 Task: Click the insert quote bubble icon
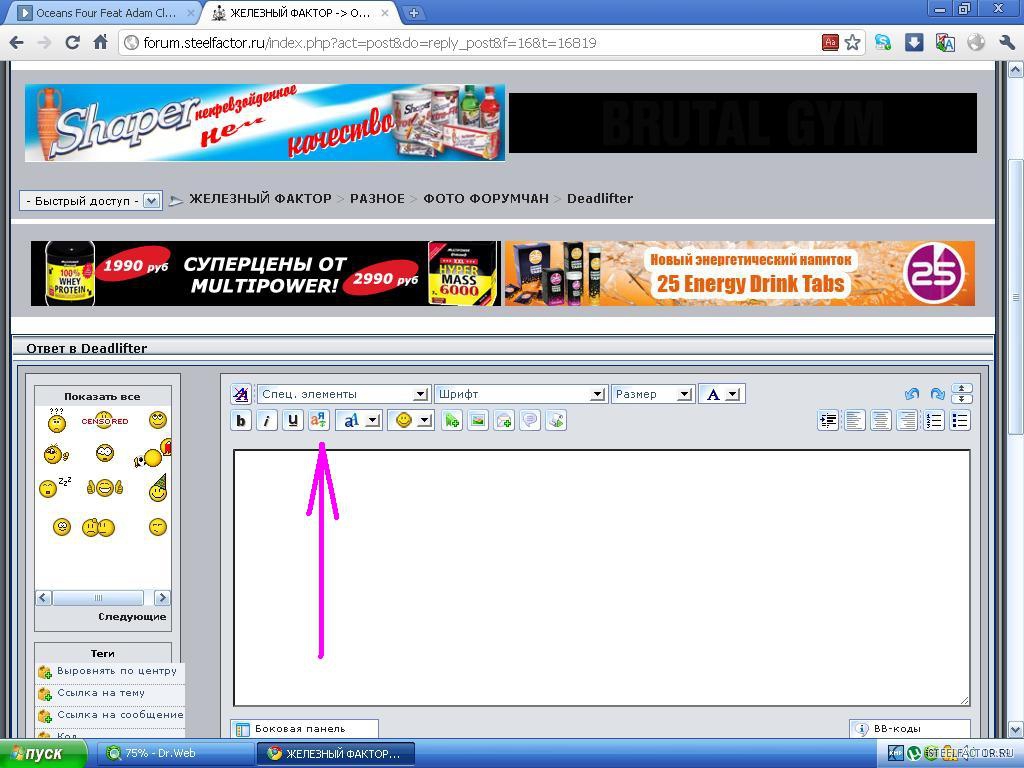[530, 421]
